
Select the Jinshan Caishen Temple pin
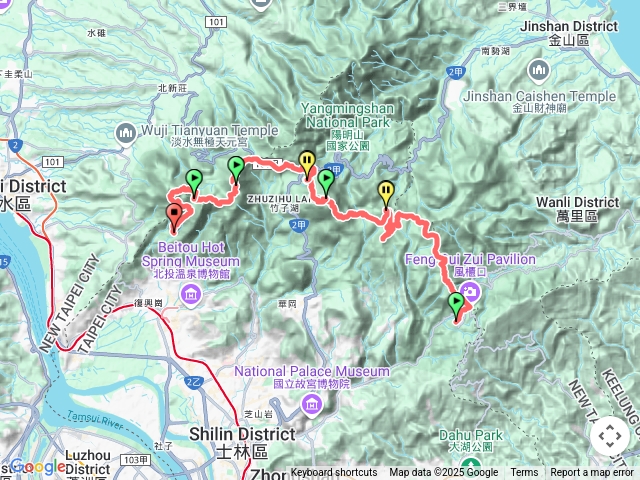click(x=539, y=71)
